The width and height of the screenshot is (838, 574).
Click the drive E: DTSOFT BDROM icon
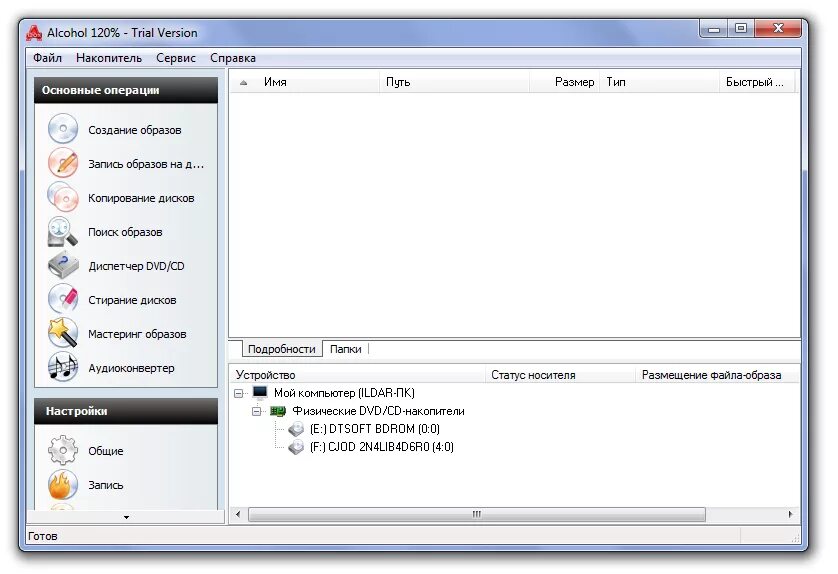296,429
